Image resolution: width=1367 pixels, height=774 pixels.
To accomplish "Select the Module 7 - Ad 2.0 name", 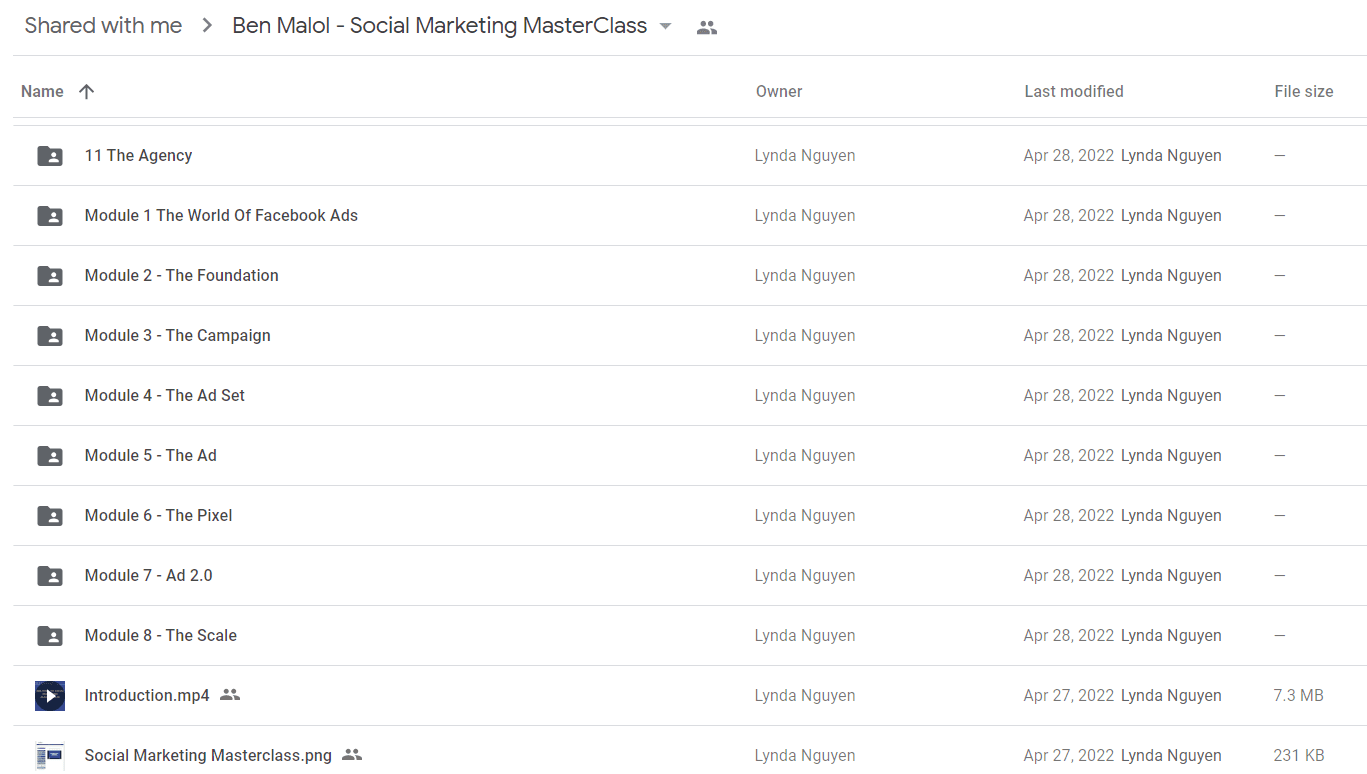I will pyautogui.click(x=149, y=575).
